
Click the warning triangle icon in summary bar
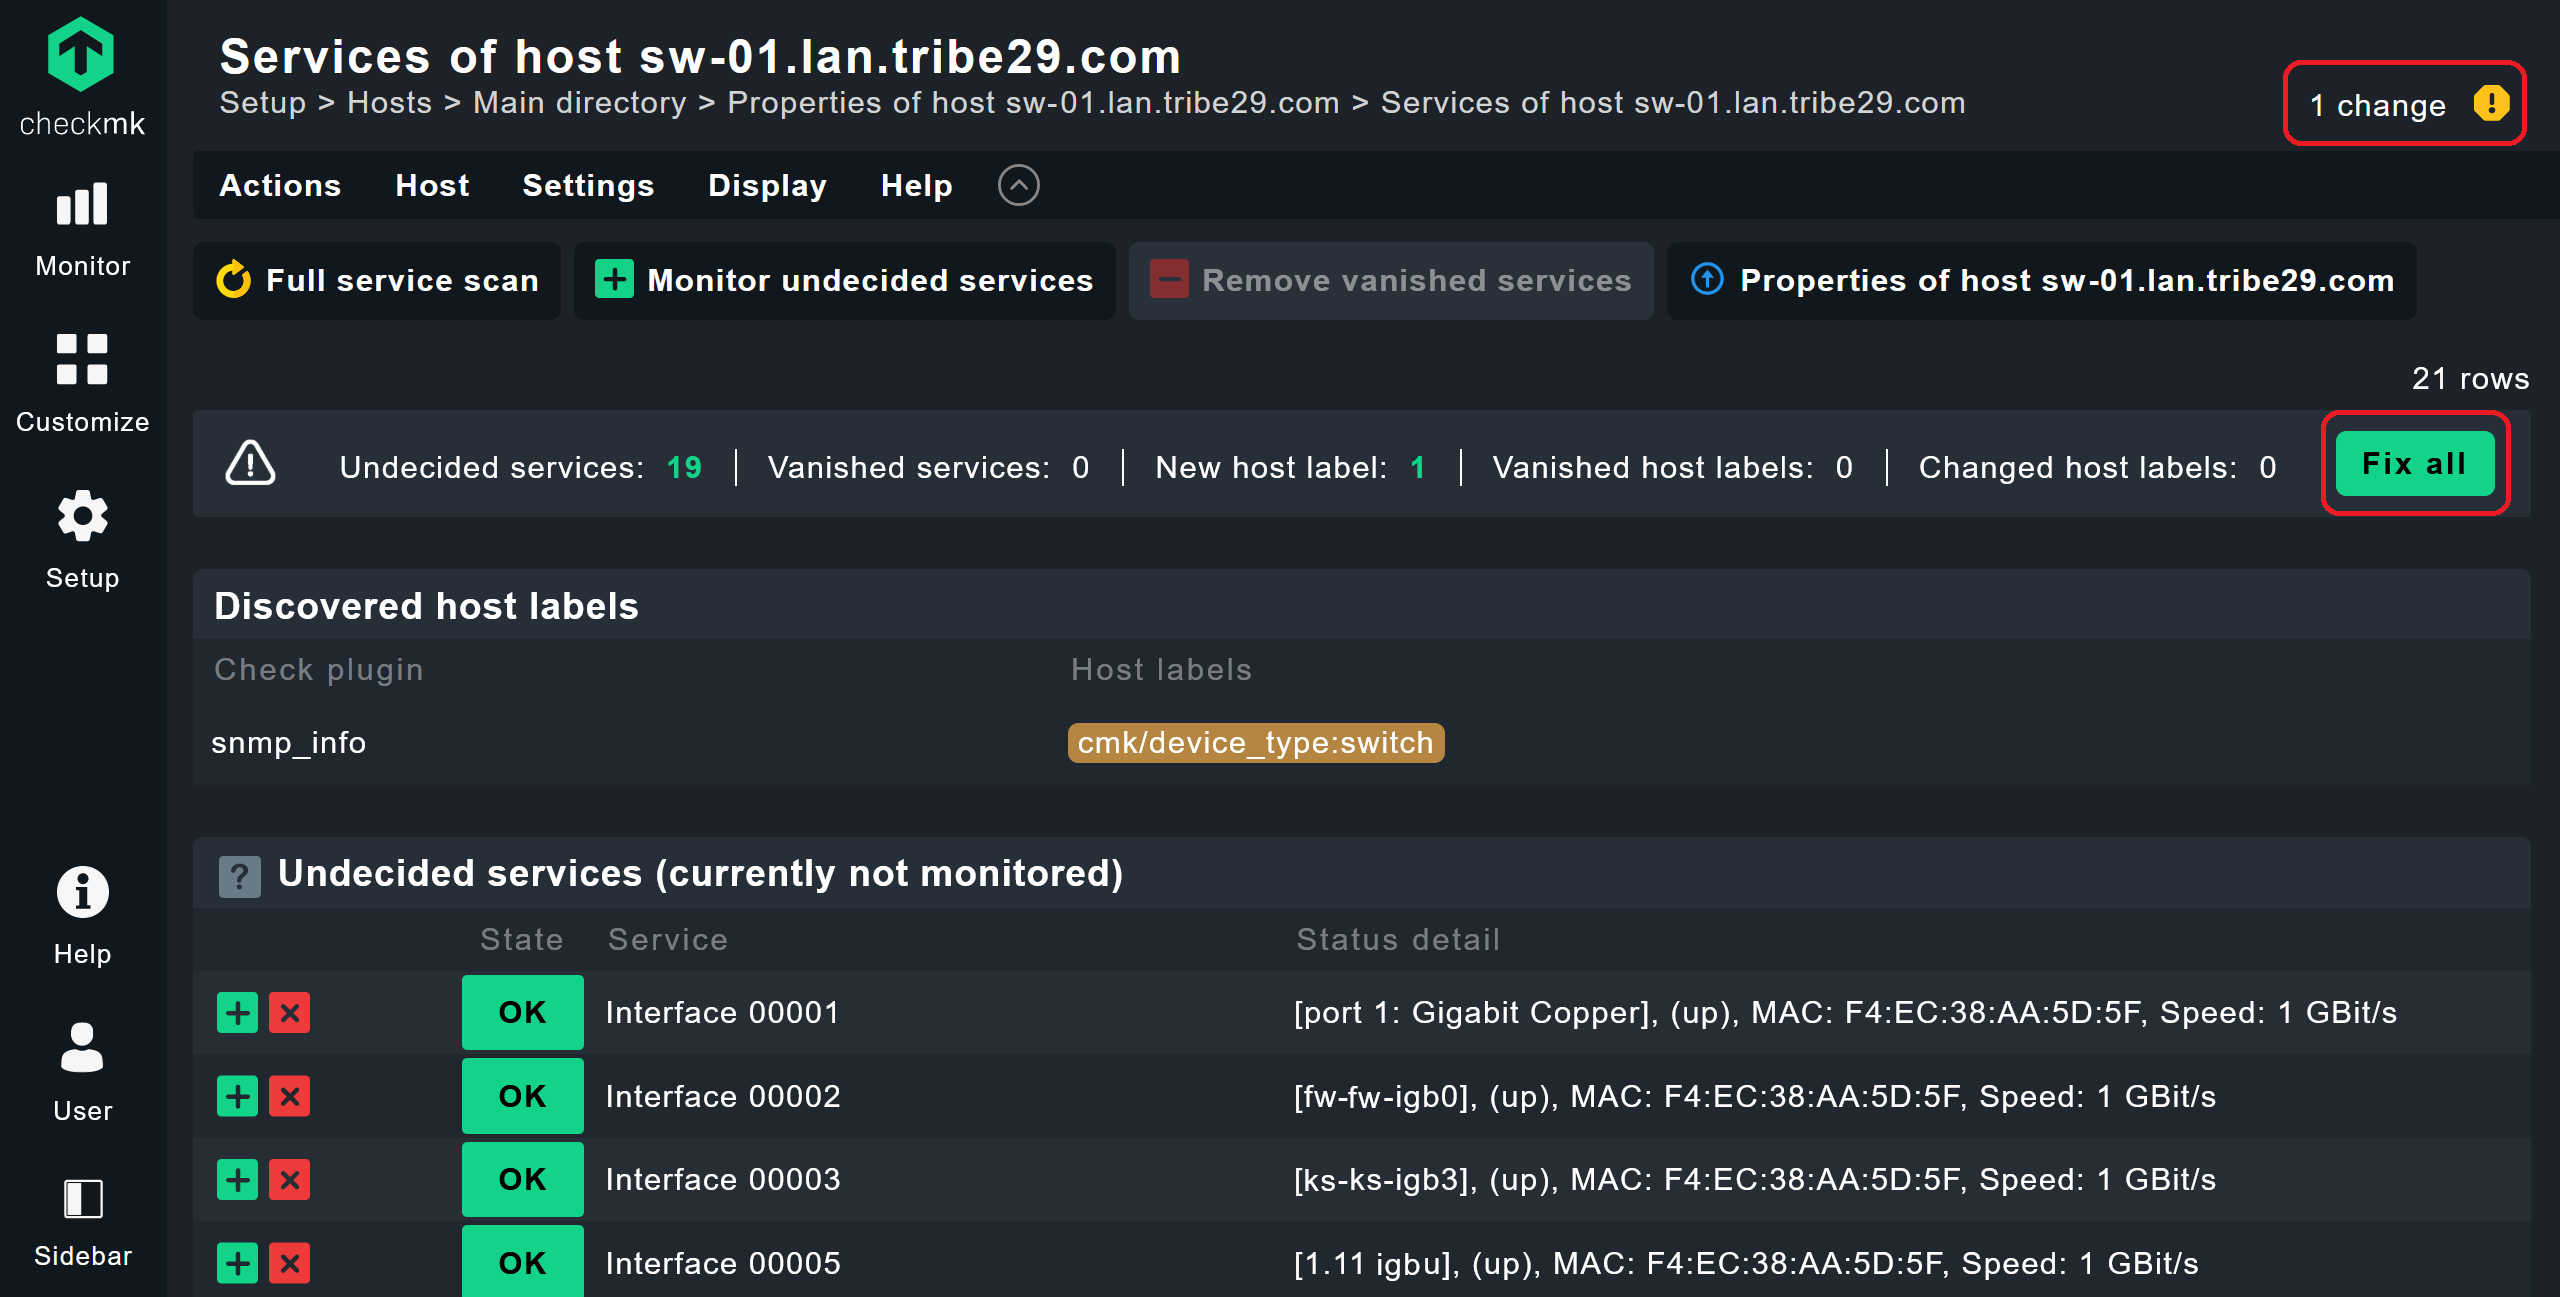pyautogui.click(x=250, y=463)
